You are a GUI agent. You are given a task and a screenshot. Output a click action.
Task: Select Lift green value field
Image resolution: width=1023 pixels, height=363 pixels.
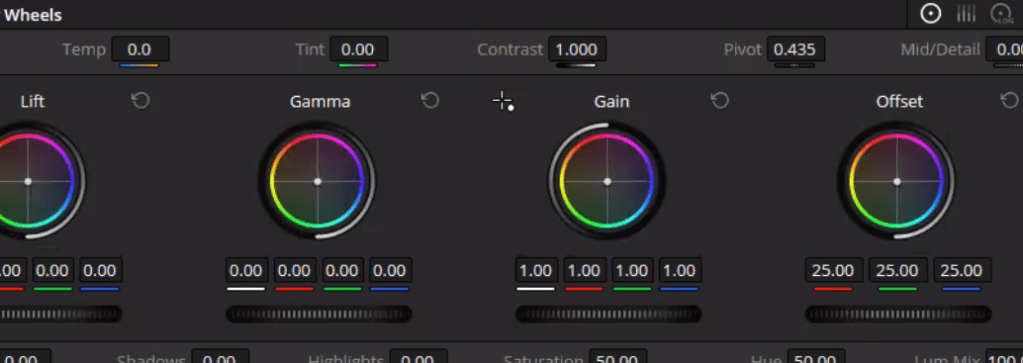53,270
